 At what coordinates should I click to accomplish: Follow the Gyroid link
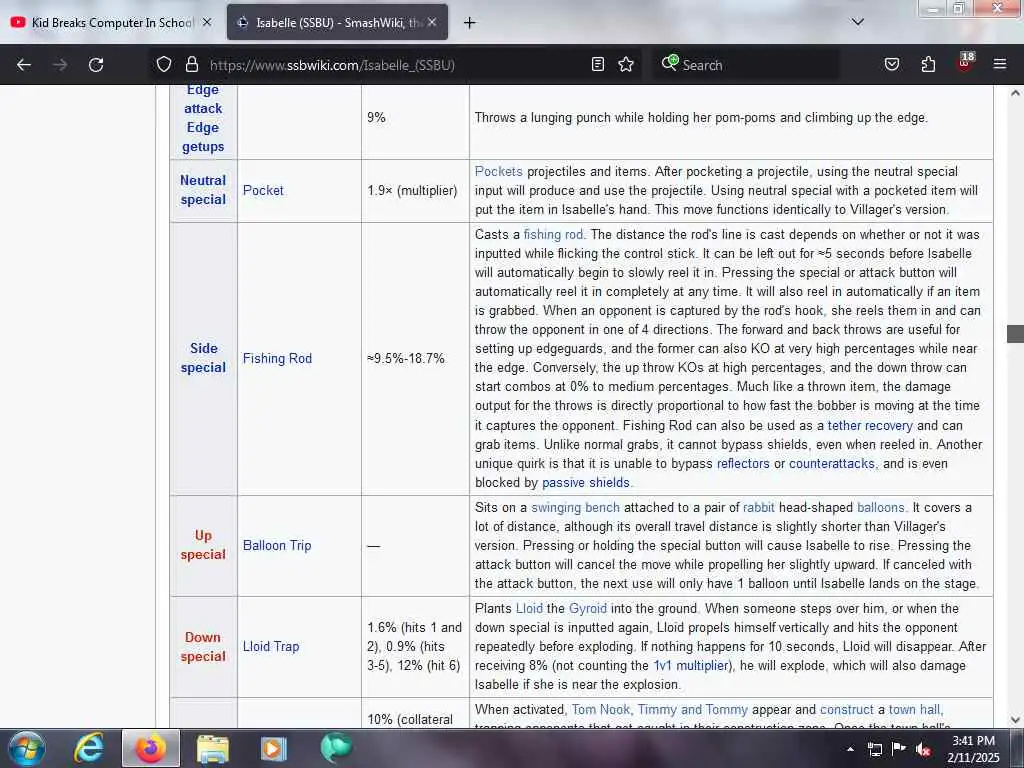pos(588,608)
